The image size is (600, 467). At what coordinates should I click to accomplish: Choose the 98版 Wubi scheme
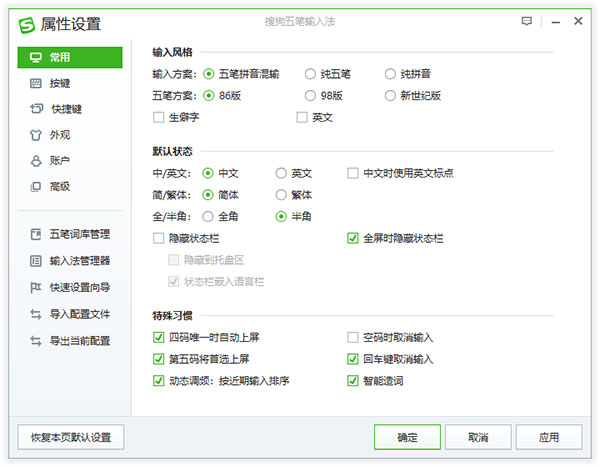[310, 96]
